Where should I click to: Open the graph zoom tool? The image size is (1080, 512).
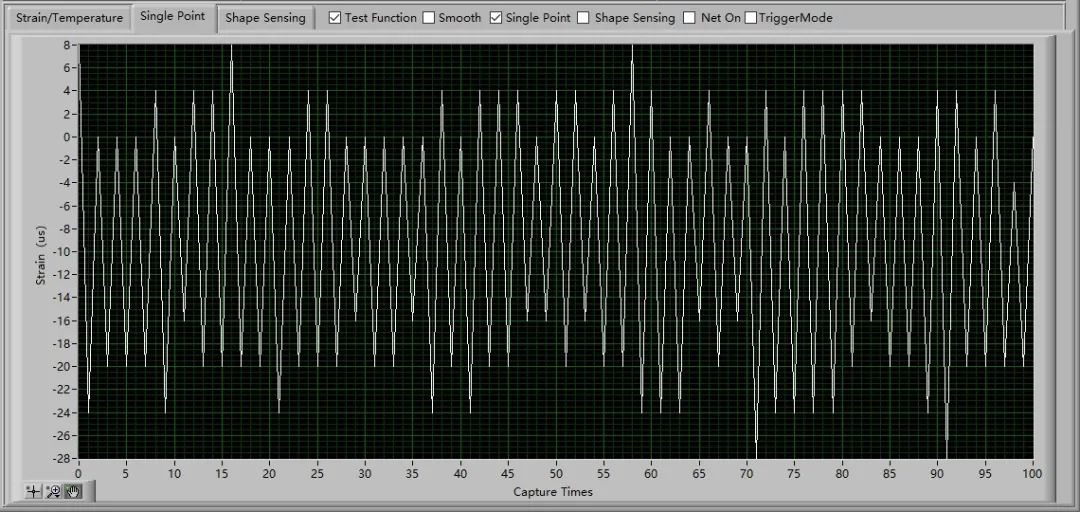[x=54, y=491]
